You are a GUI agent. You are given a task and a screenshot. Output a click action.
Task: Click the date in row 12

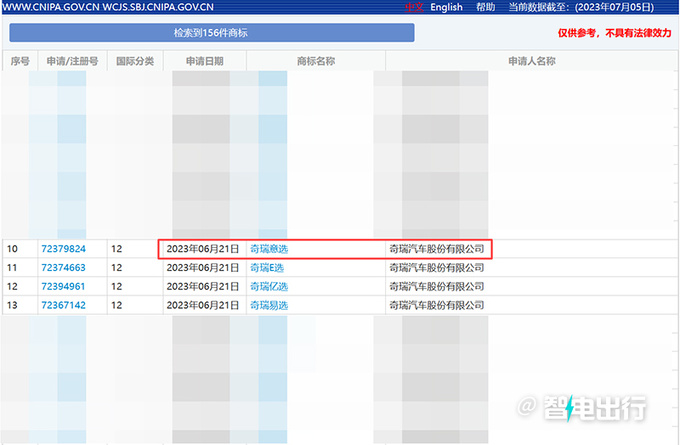point(203,286)
